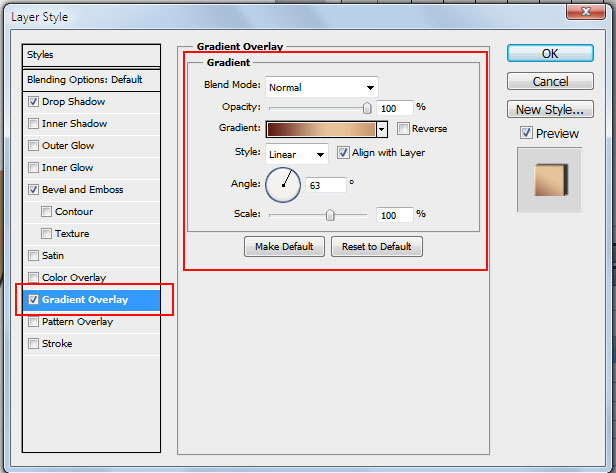Close the Layer Style dialog
Viewport: 616px width, 473px height.
point(590,12)
